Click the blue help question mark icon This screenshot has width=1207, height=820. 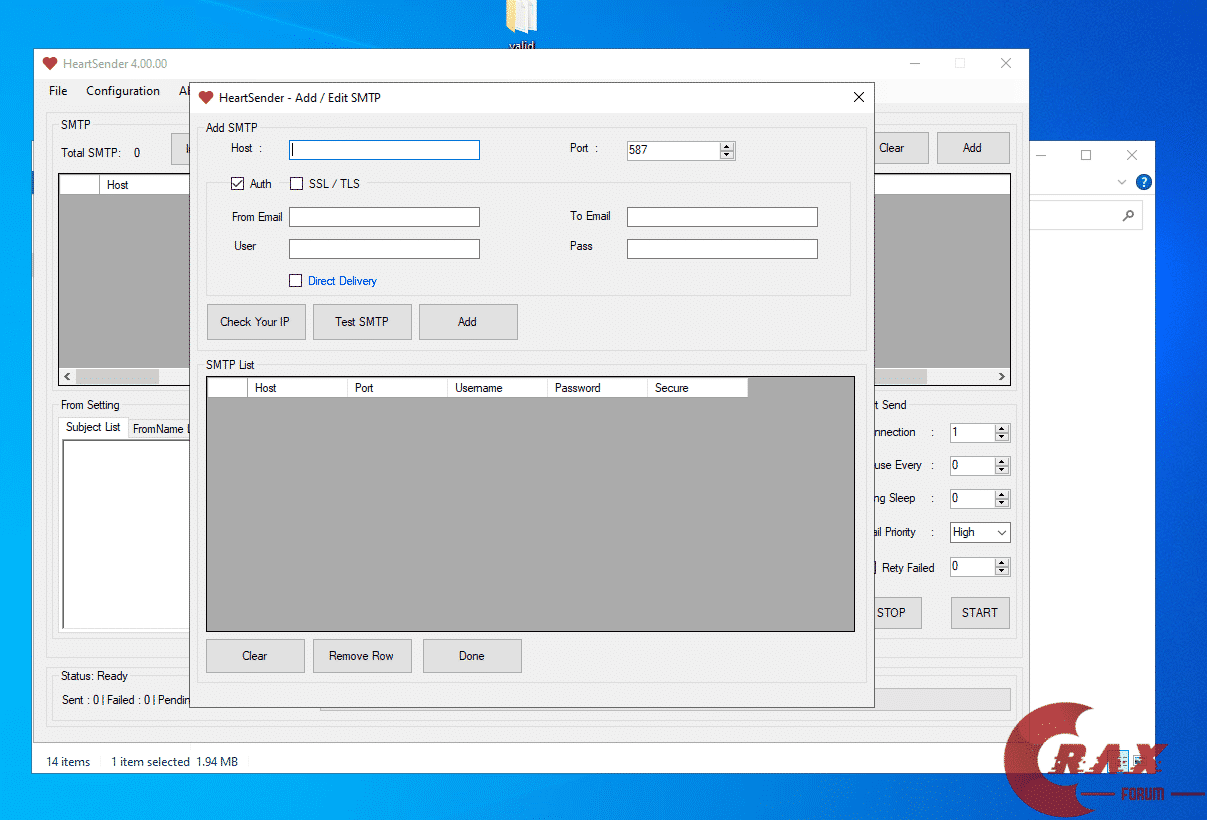[x=1144, y=182]
